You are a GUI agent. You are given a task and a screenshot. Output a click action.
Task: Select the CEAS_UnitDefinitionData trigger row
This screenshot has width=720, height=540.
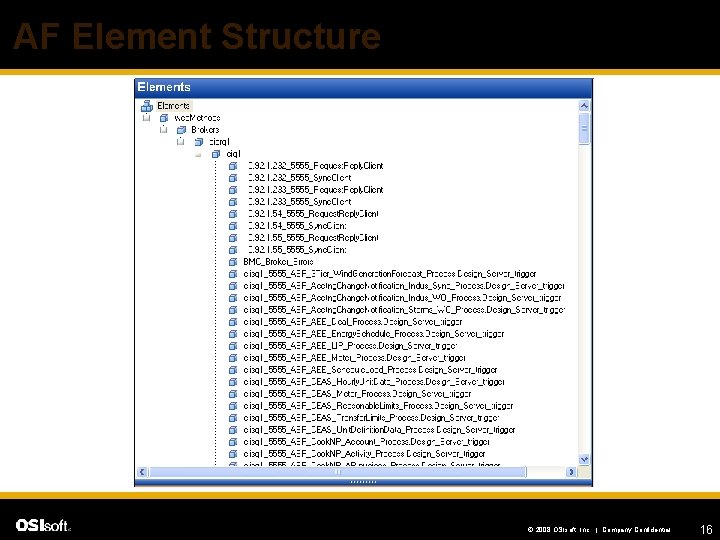tap(379, 430)
